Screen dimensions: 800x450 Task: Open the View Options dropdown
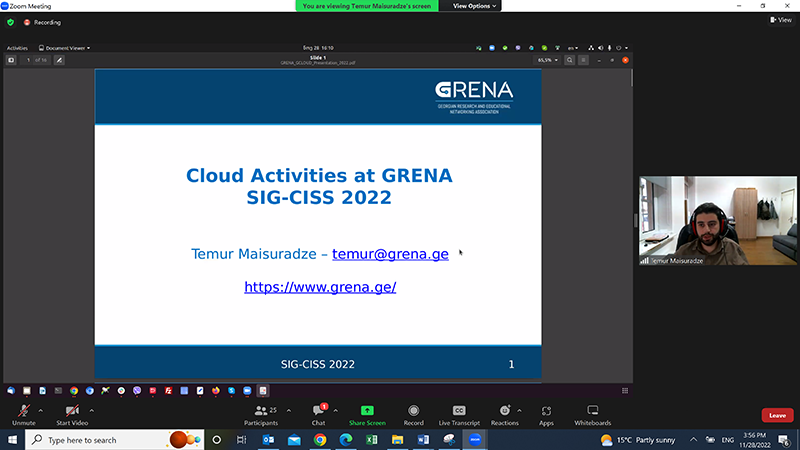tap(474, 6)
